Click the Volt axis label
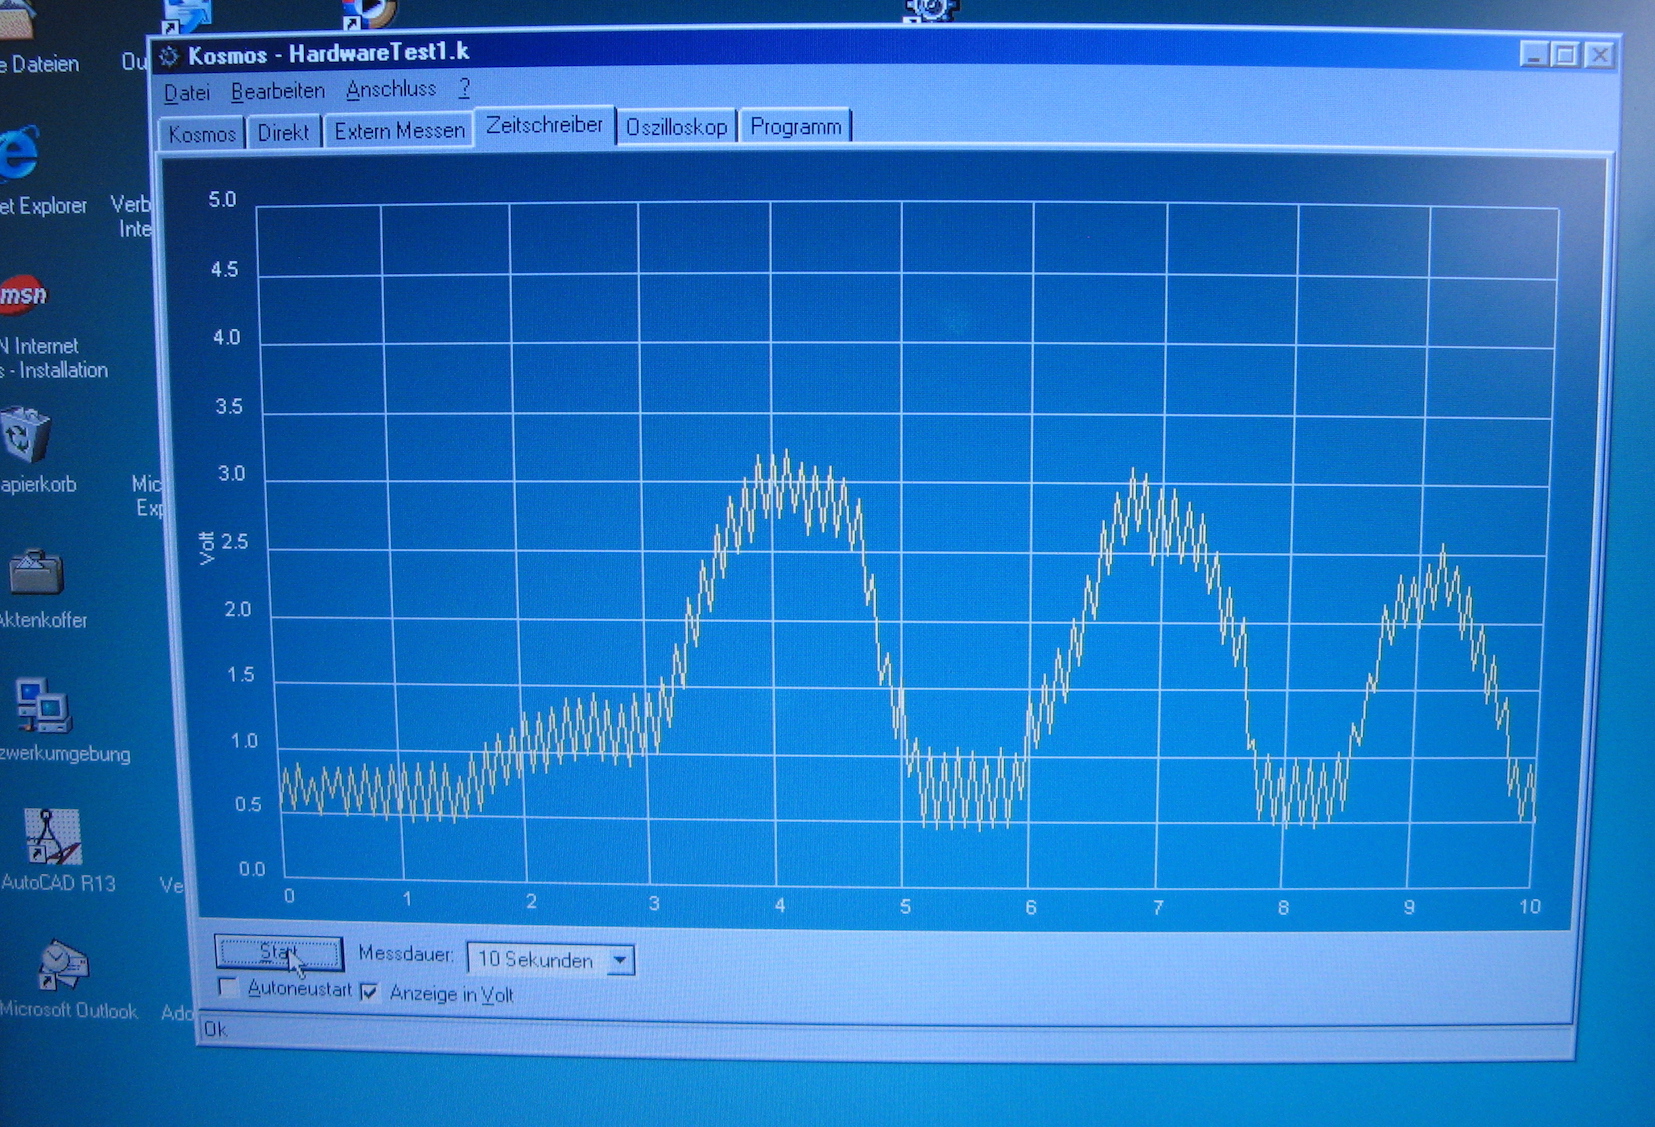The height and width of the screenshot is (1127, 1655). pyautogui.click(x=207, y=548)
